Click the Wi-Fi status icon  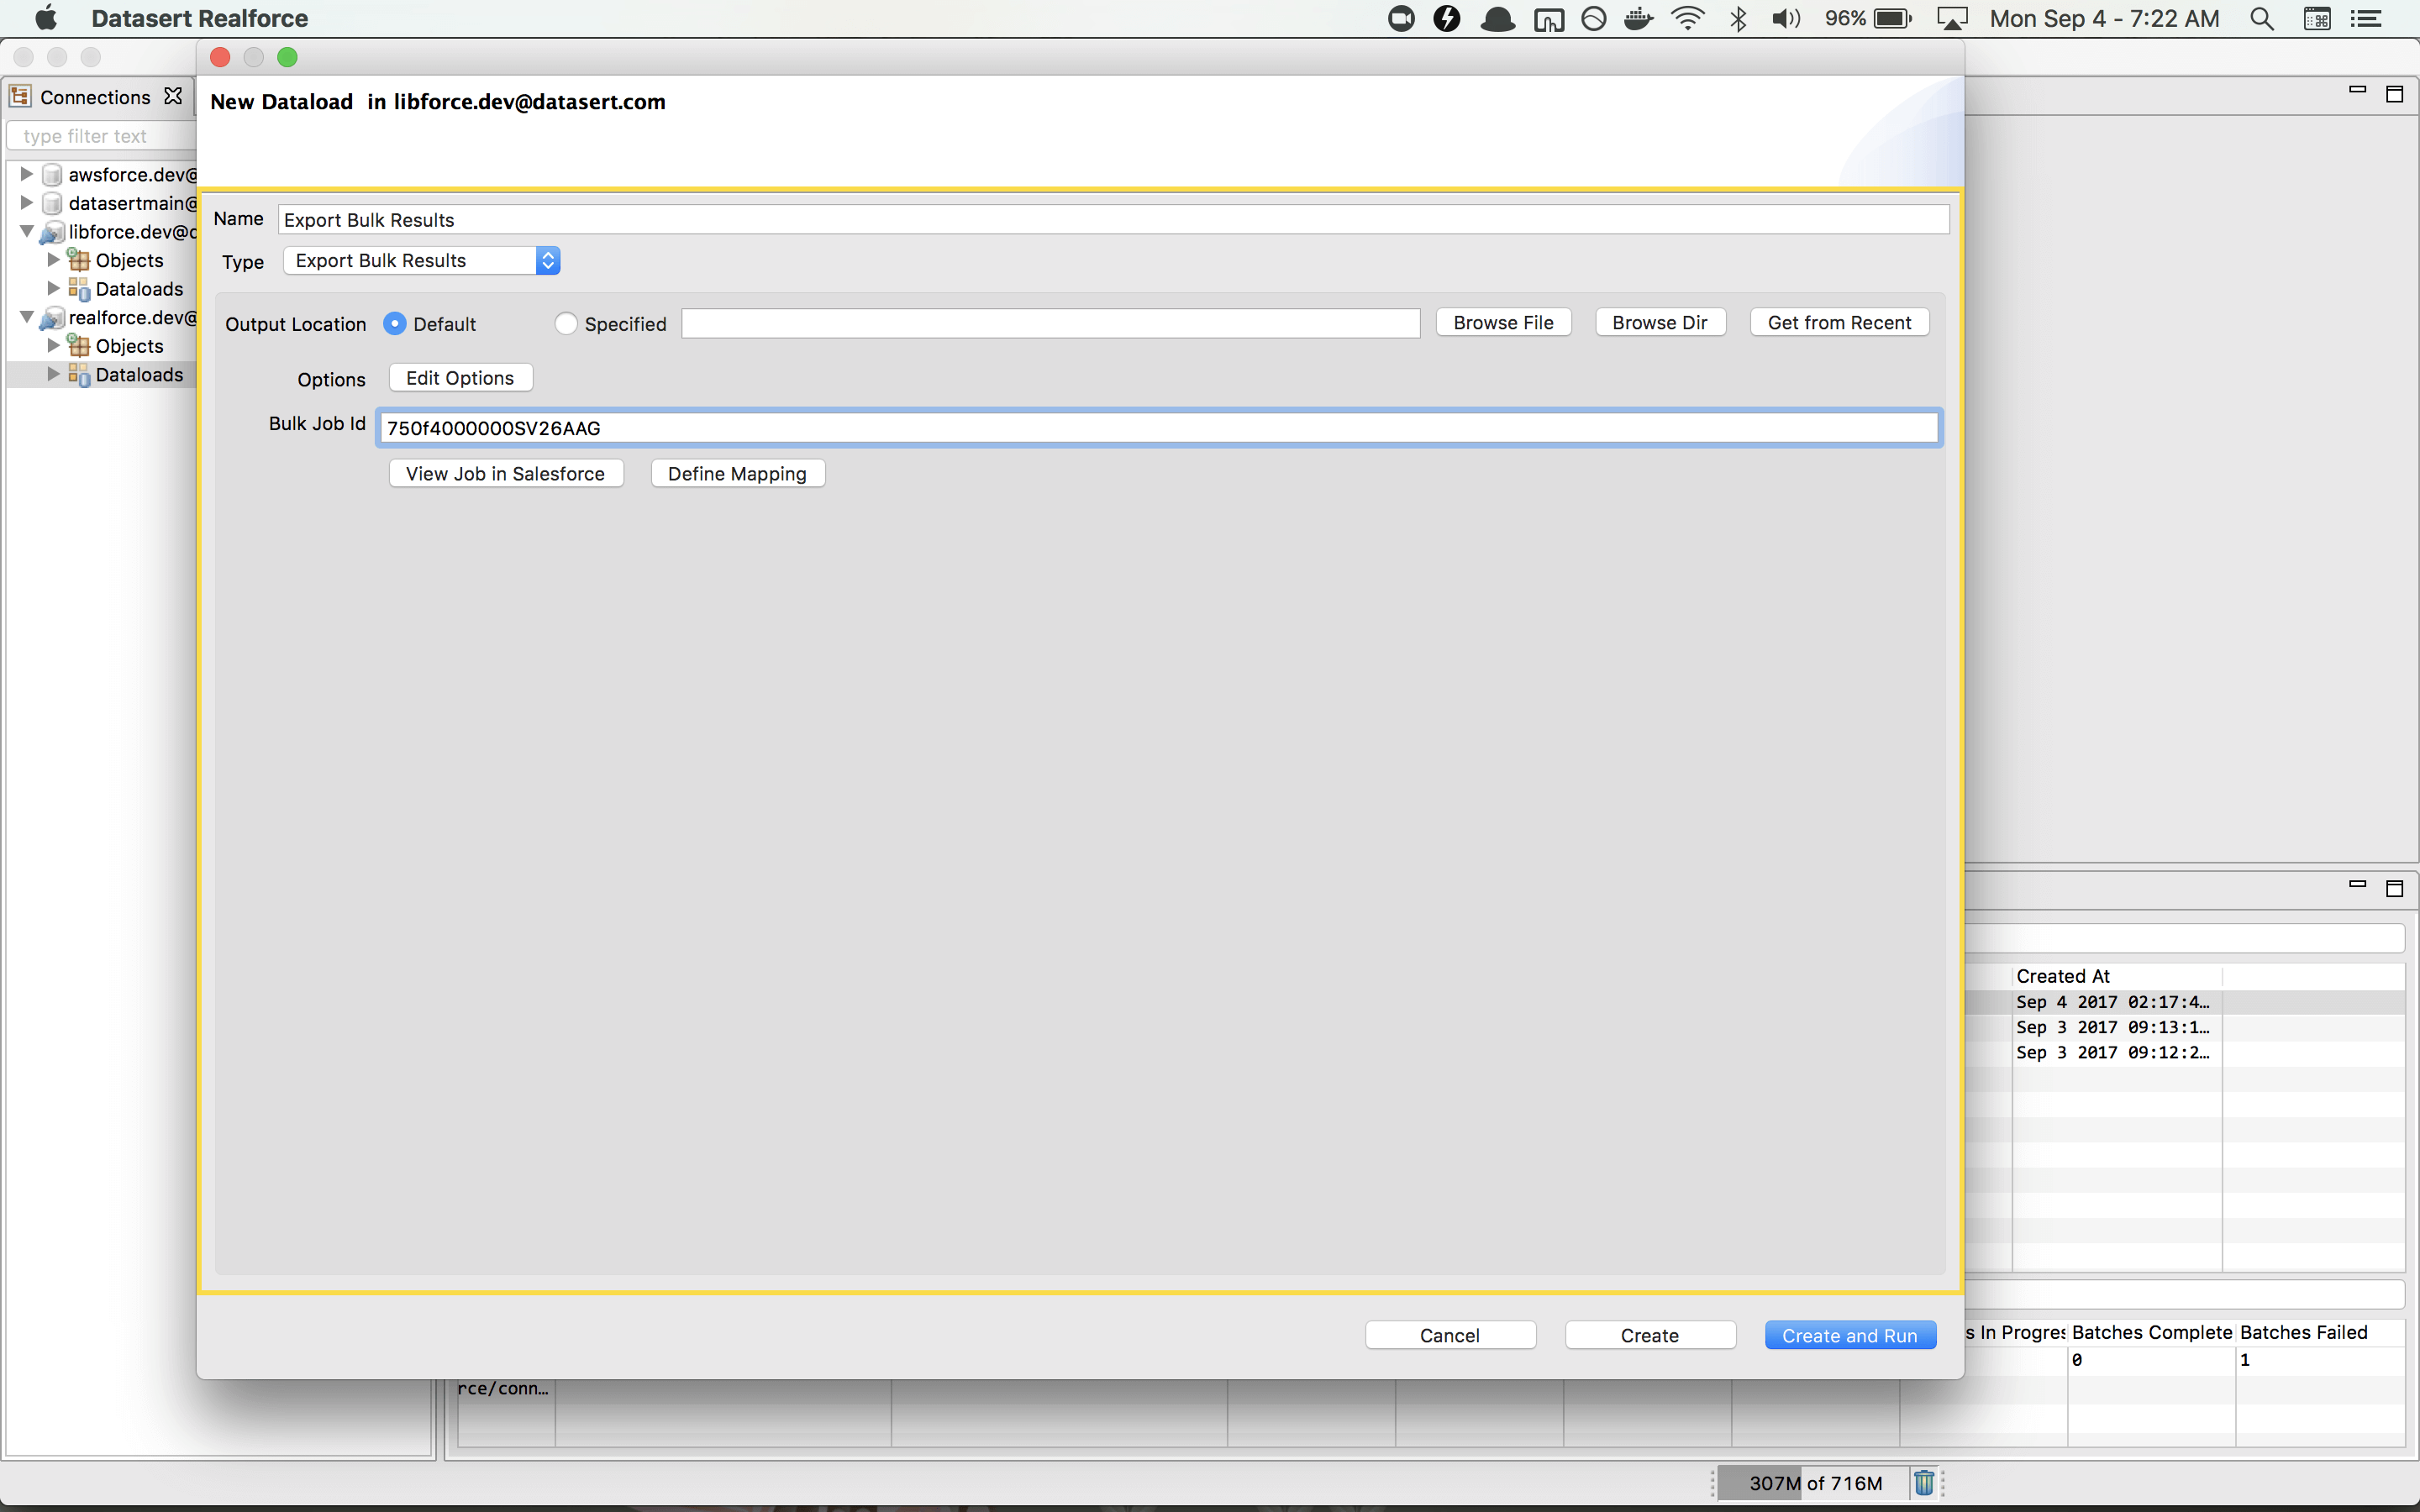pos(1688,19)
